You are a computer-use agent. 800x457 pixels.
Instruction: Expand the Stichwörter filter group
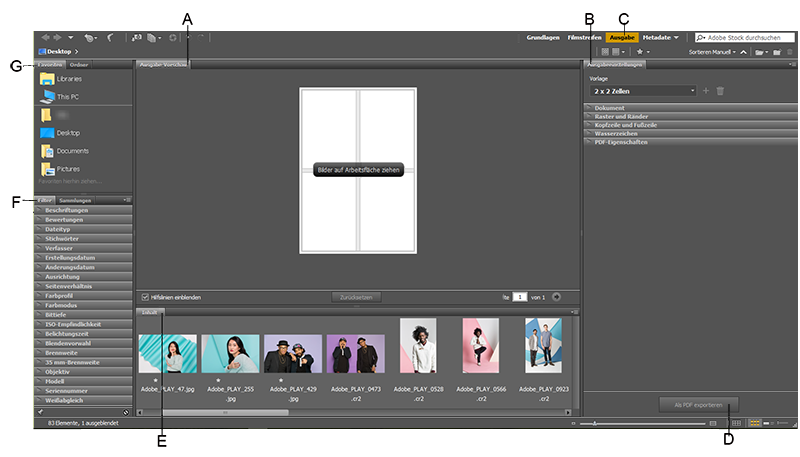[x=62, y=238]
